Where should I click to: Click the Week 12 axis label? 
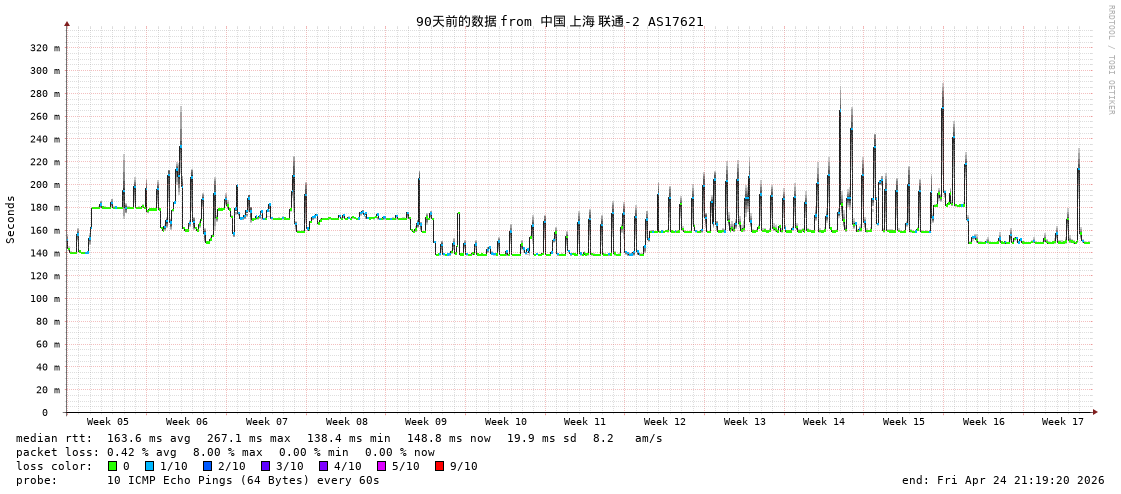[665, 422]
